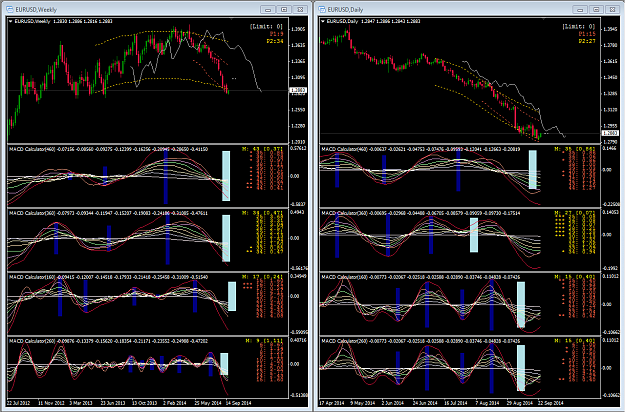Click the 24 Jun 2014 date on Daily time axis
625x412 pixels.
click(x=425, y=403)
